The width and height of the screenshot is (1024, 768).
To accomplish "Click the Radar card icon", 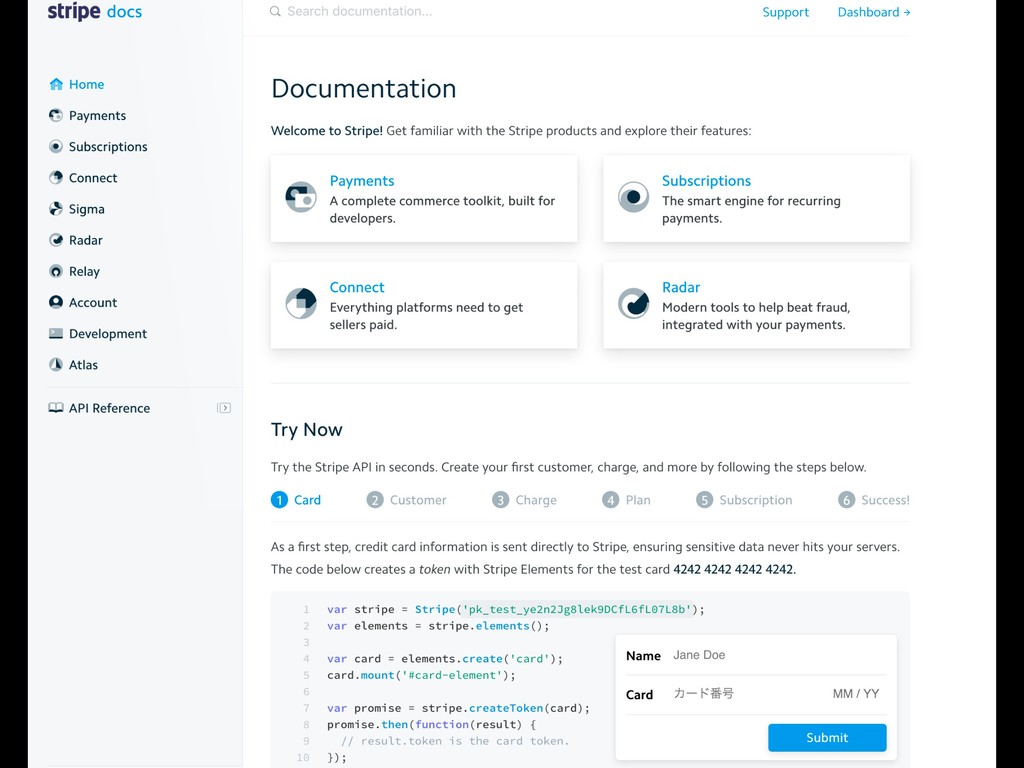I will [x=633, y=303].
